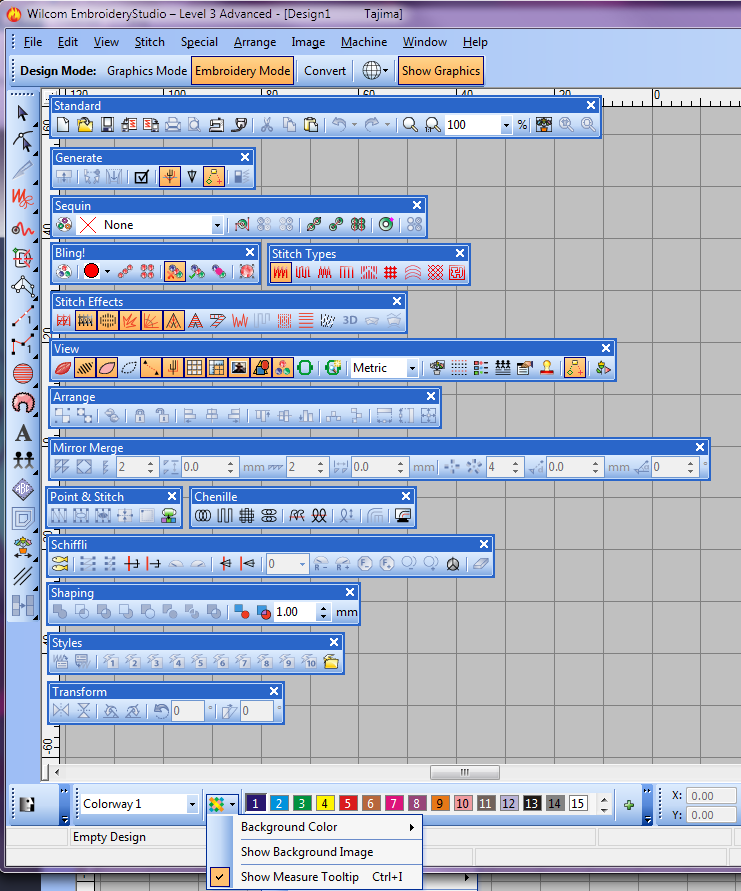Open the Arrange menu
Viewport: 741px width, 891px height.
click(x=255, y=42)
